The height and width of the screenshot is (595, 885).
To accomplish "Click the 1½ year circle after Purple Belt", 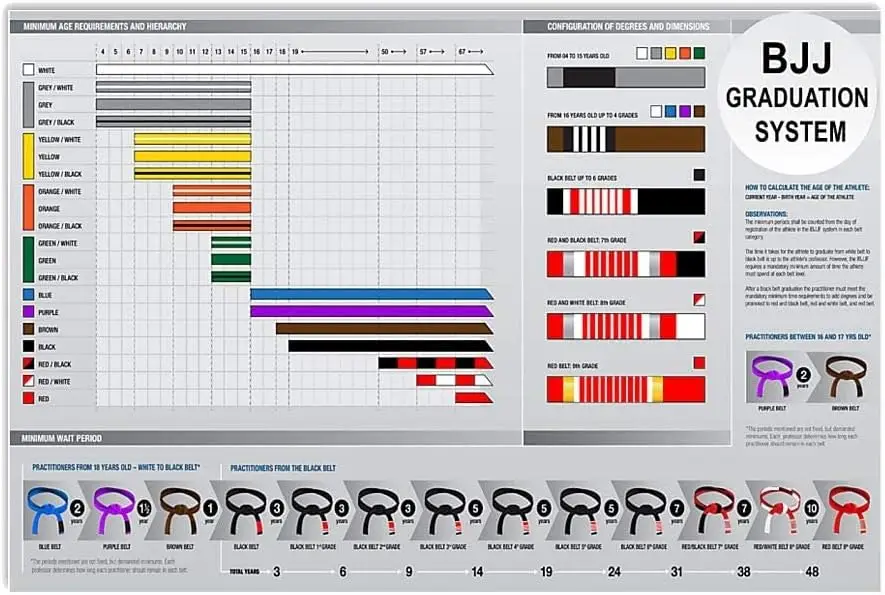I will pos(143,509).
